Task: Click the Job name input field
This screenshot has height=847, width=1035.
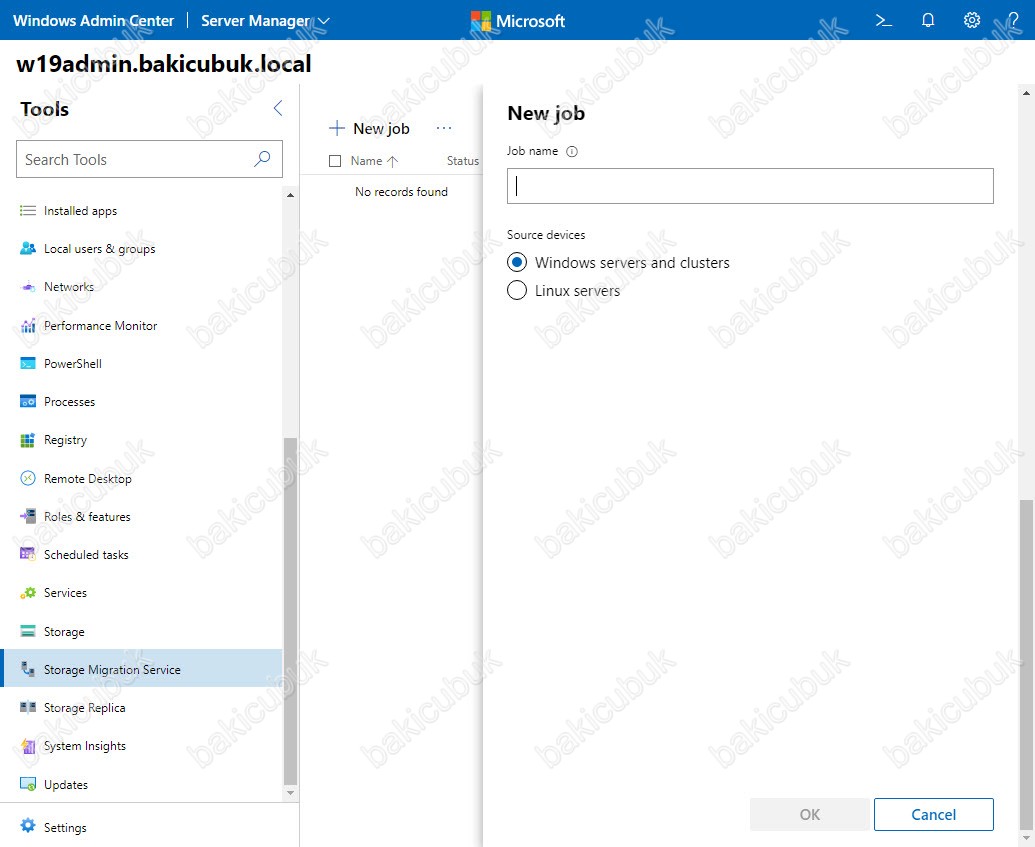Action: click(x=750, y=186)
